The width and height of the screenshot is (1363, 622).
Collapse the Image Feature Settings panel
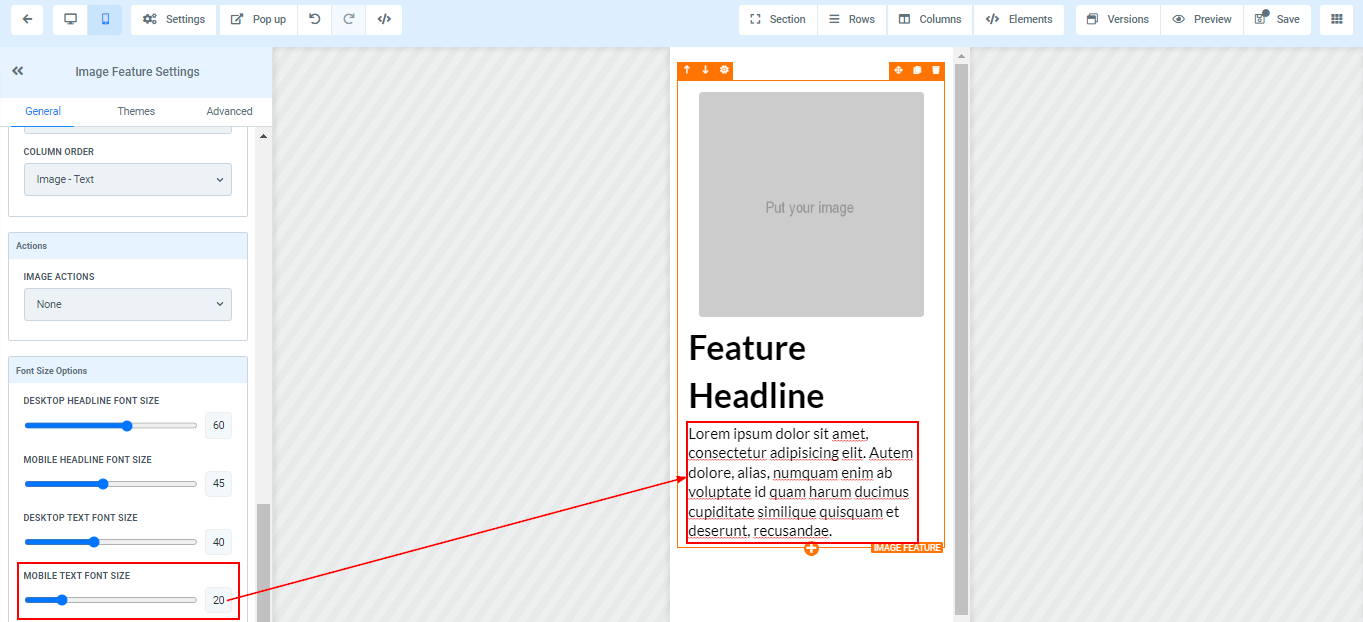pos(17,71)
